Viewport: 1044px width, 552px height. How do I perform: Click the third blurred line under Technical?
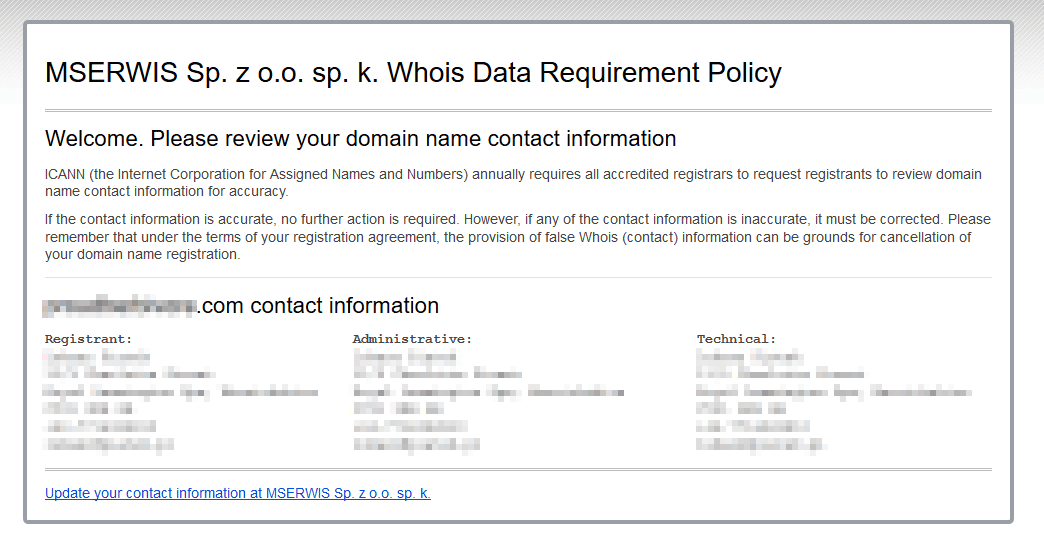click(833, 391)
